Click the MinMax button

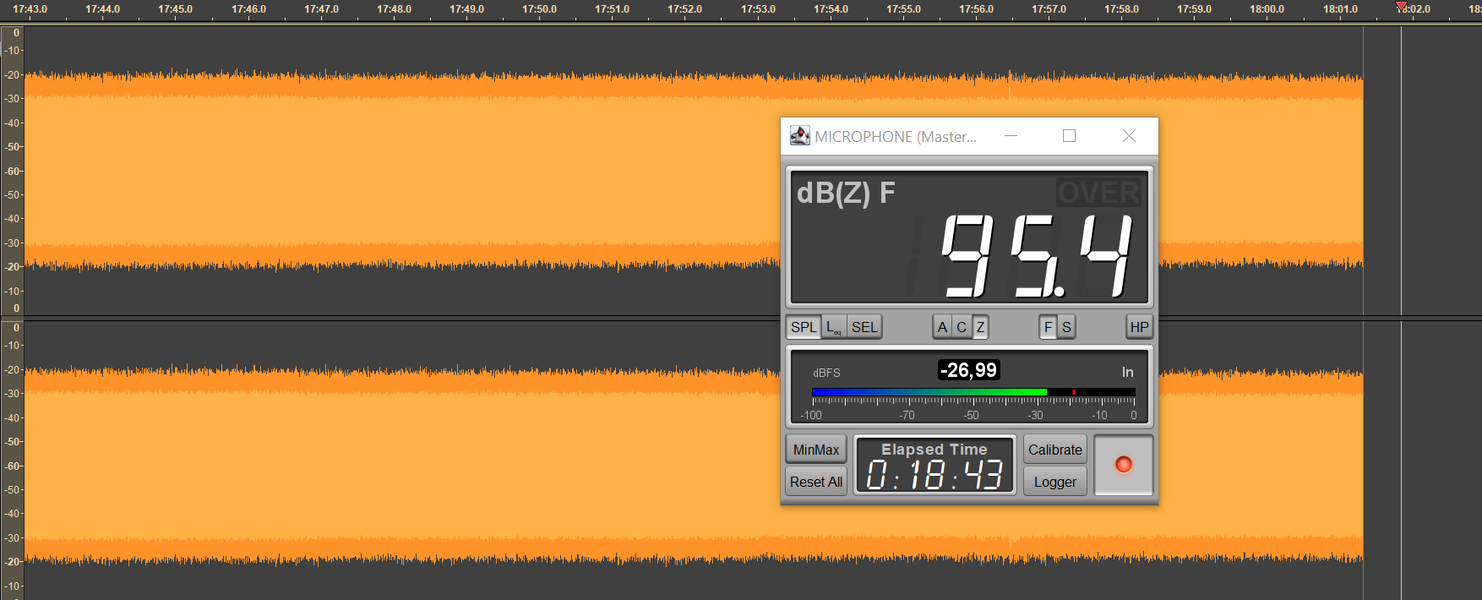pos(816,450)
